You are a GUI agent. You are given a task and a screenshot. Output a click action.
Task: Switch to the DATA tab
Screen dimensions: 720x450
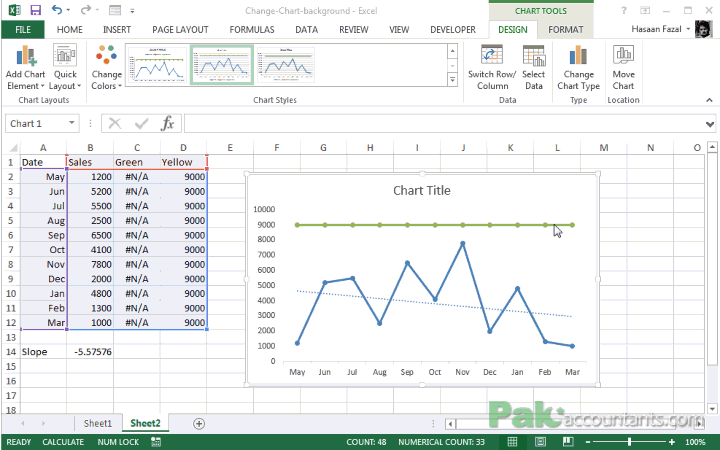tap(306, 30)
